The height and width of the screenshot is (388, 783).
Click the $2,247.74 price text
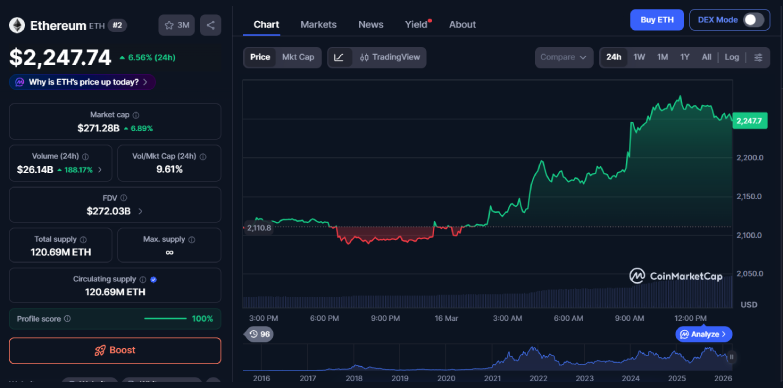(60, 58)
